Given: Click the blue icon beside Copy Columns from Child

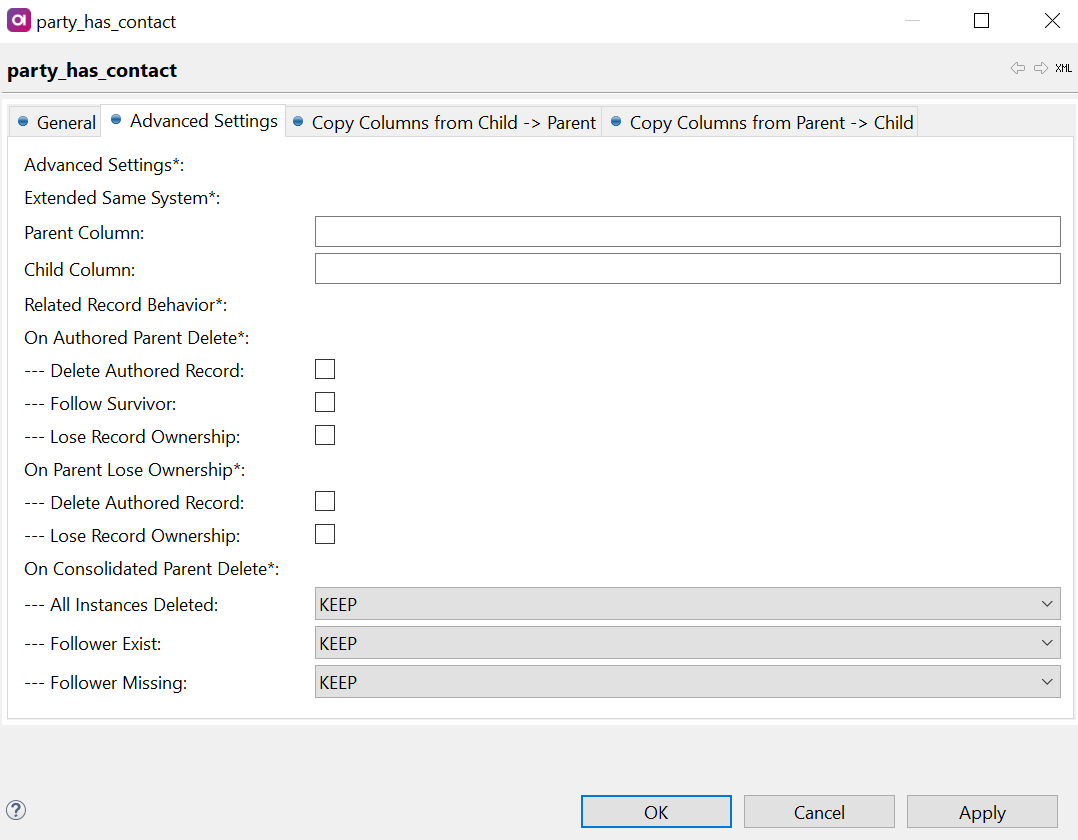Looking at the screenshot, I should click(299, 122).
